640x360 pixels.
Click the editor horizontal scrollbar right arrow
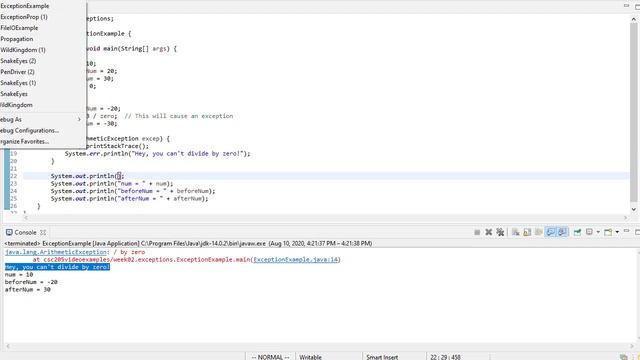coord(625,218)
